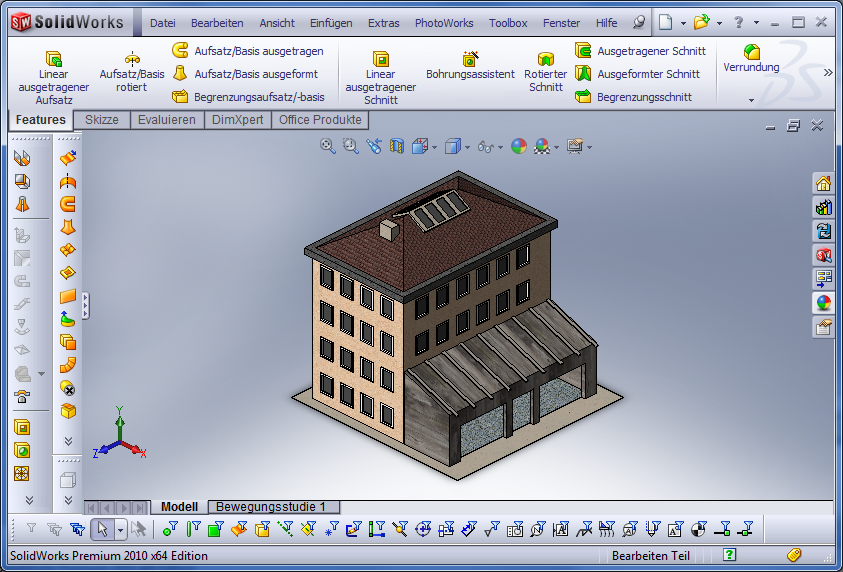Click the green help box in status bar
The image size is (843, 572).
[x=730, y=555]
